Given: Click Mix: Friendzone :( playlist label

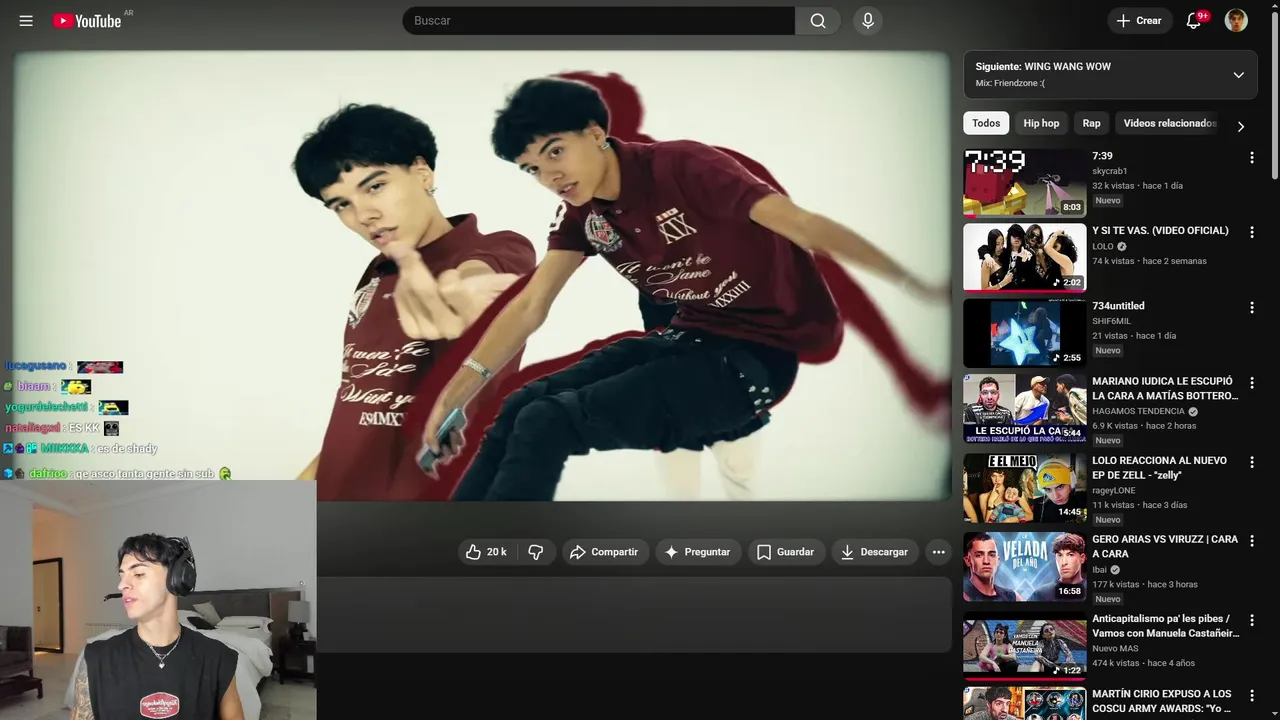Looking at the screenshot, I should tap(1010, 83).
